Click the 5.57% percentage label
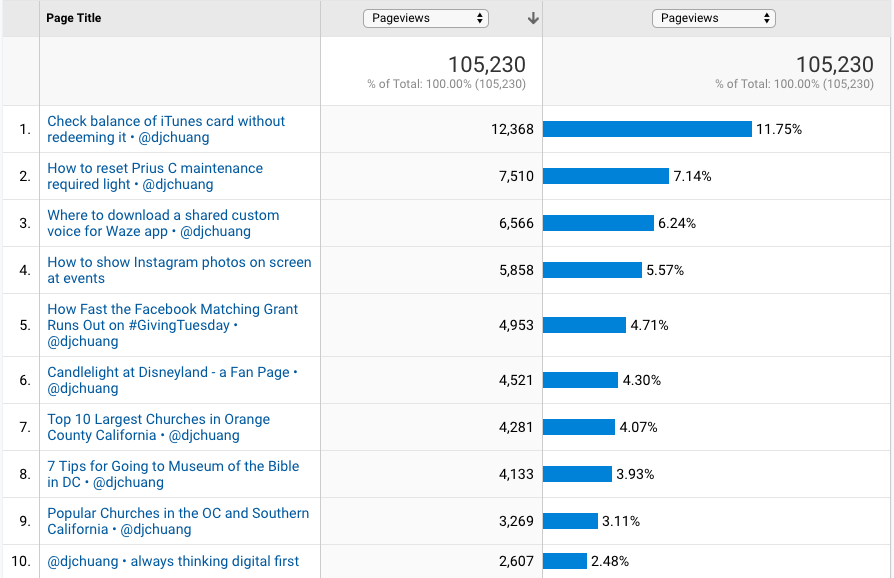Image resolution: width=894 pixels, height=578 pixels. pyautogui.click(x=665, y=270)
